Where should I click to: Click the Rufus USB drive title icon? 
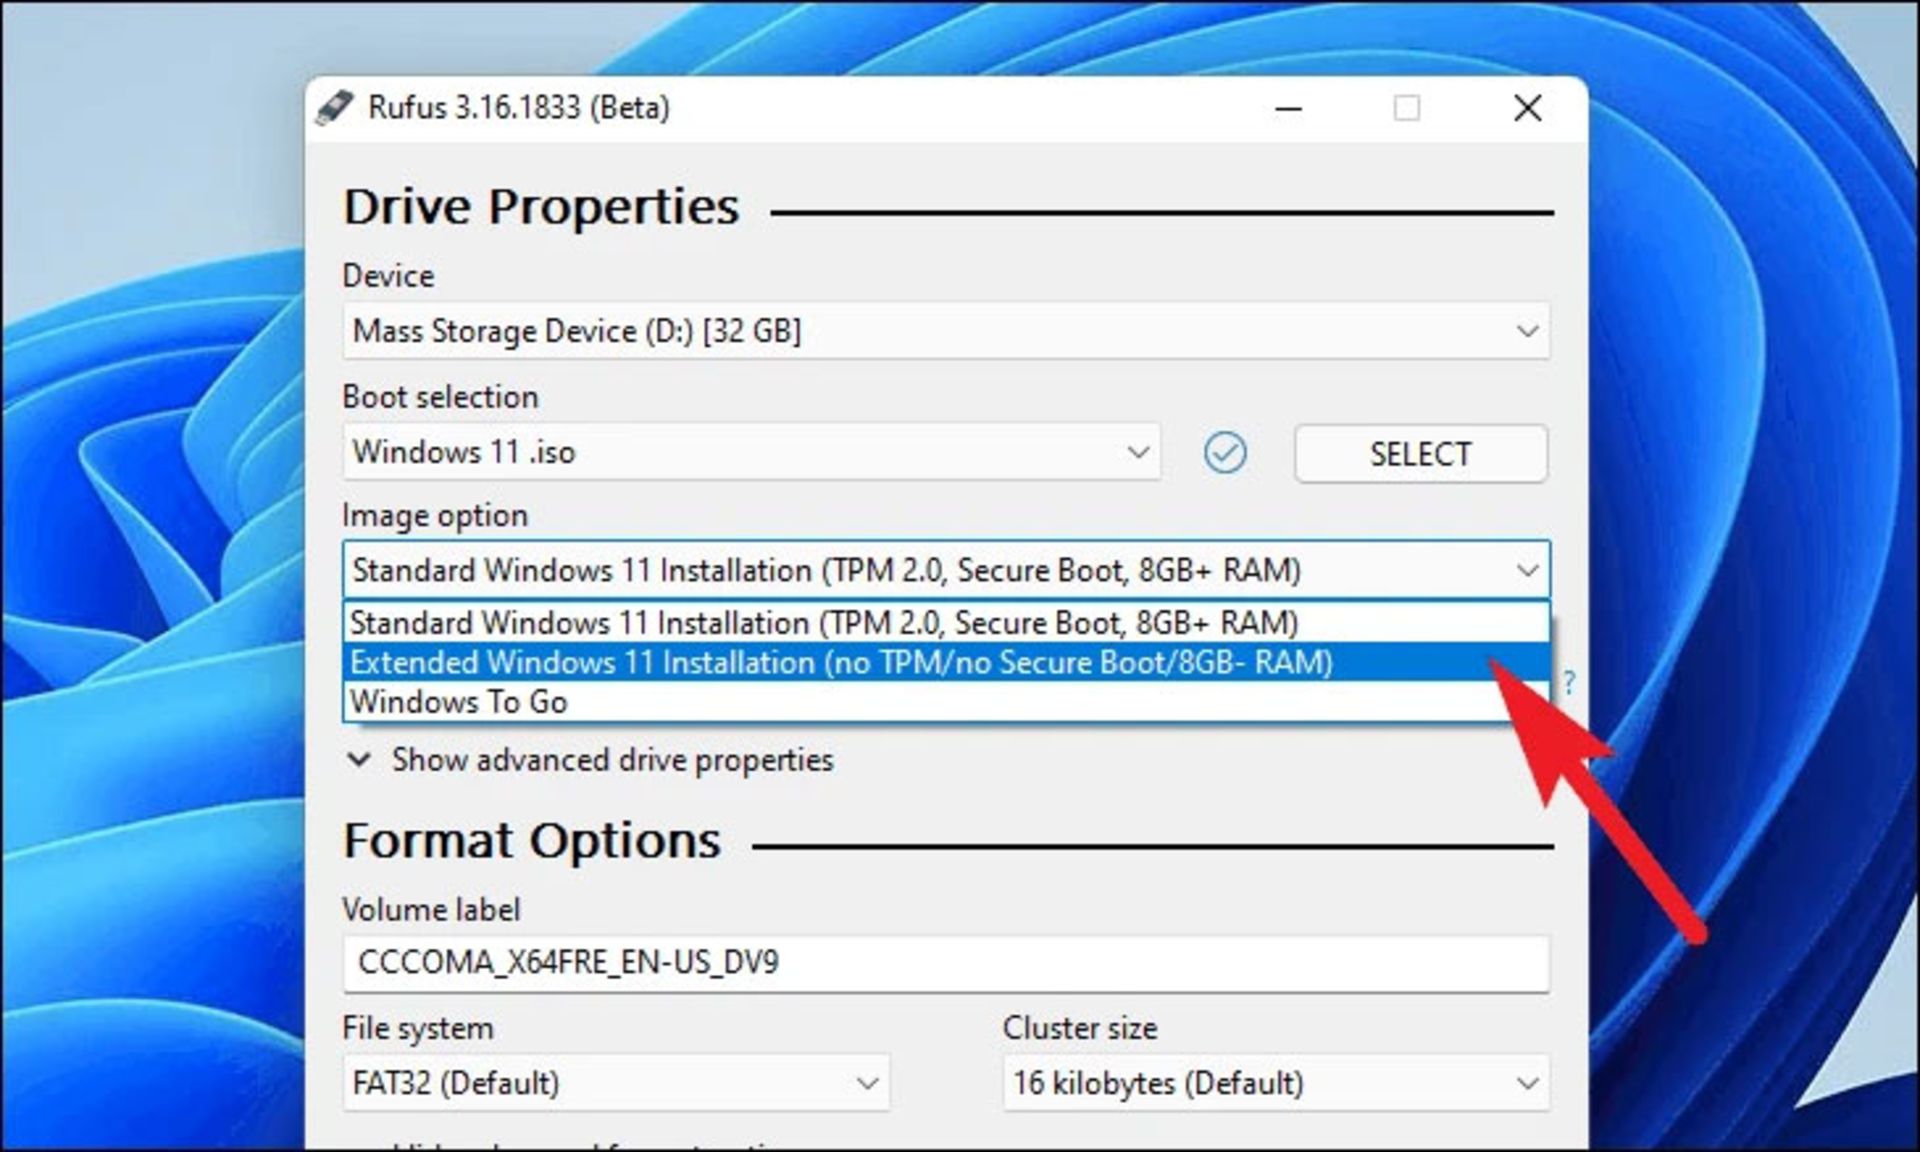tap(334, 107)
